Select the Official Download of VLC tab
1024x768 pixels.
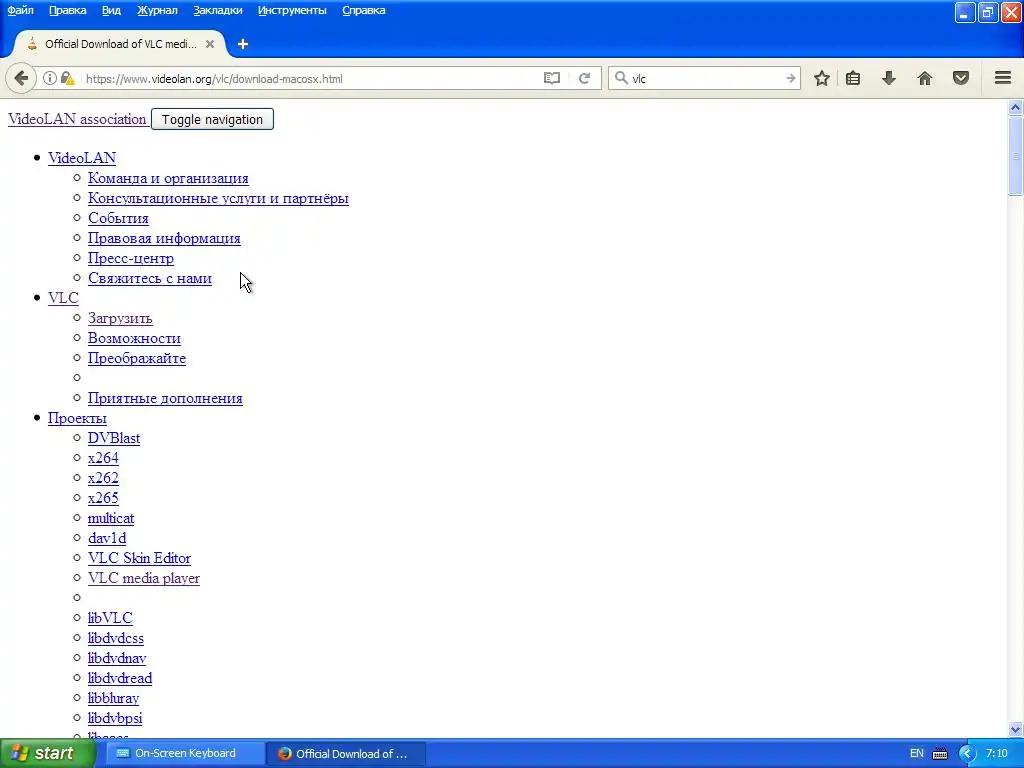(x=120, y=44)
